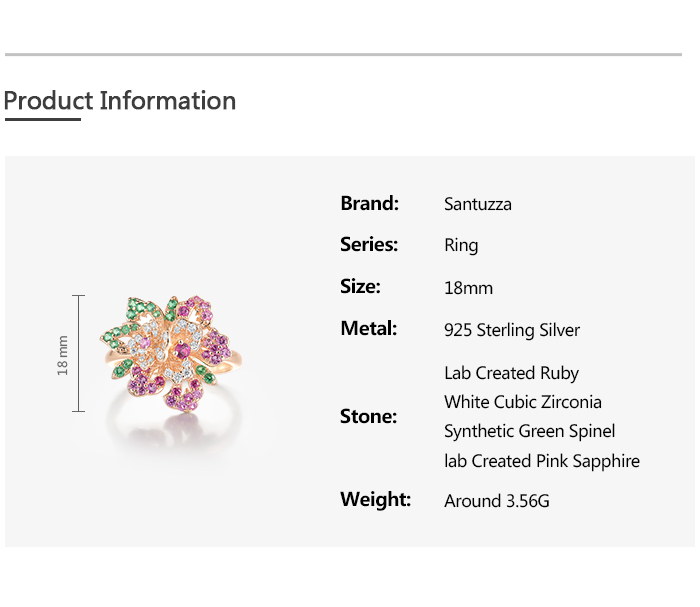Select the Size label
Viewport: 700px width, 607px height.
coord(360,287)
